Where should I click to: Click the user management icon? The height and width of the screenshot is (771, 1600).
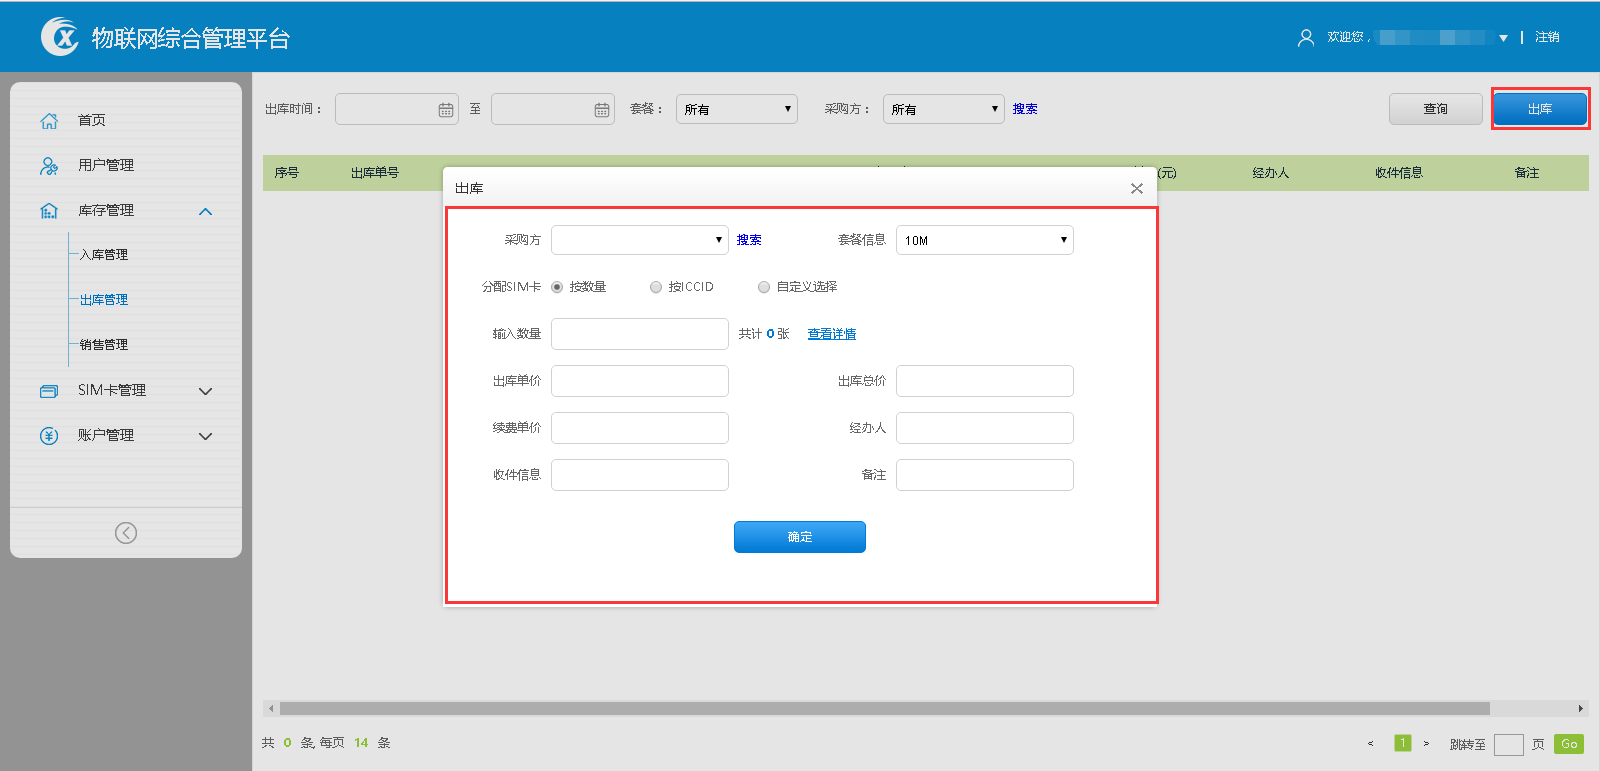[49, 166]
